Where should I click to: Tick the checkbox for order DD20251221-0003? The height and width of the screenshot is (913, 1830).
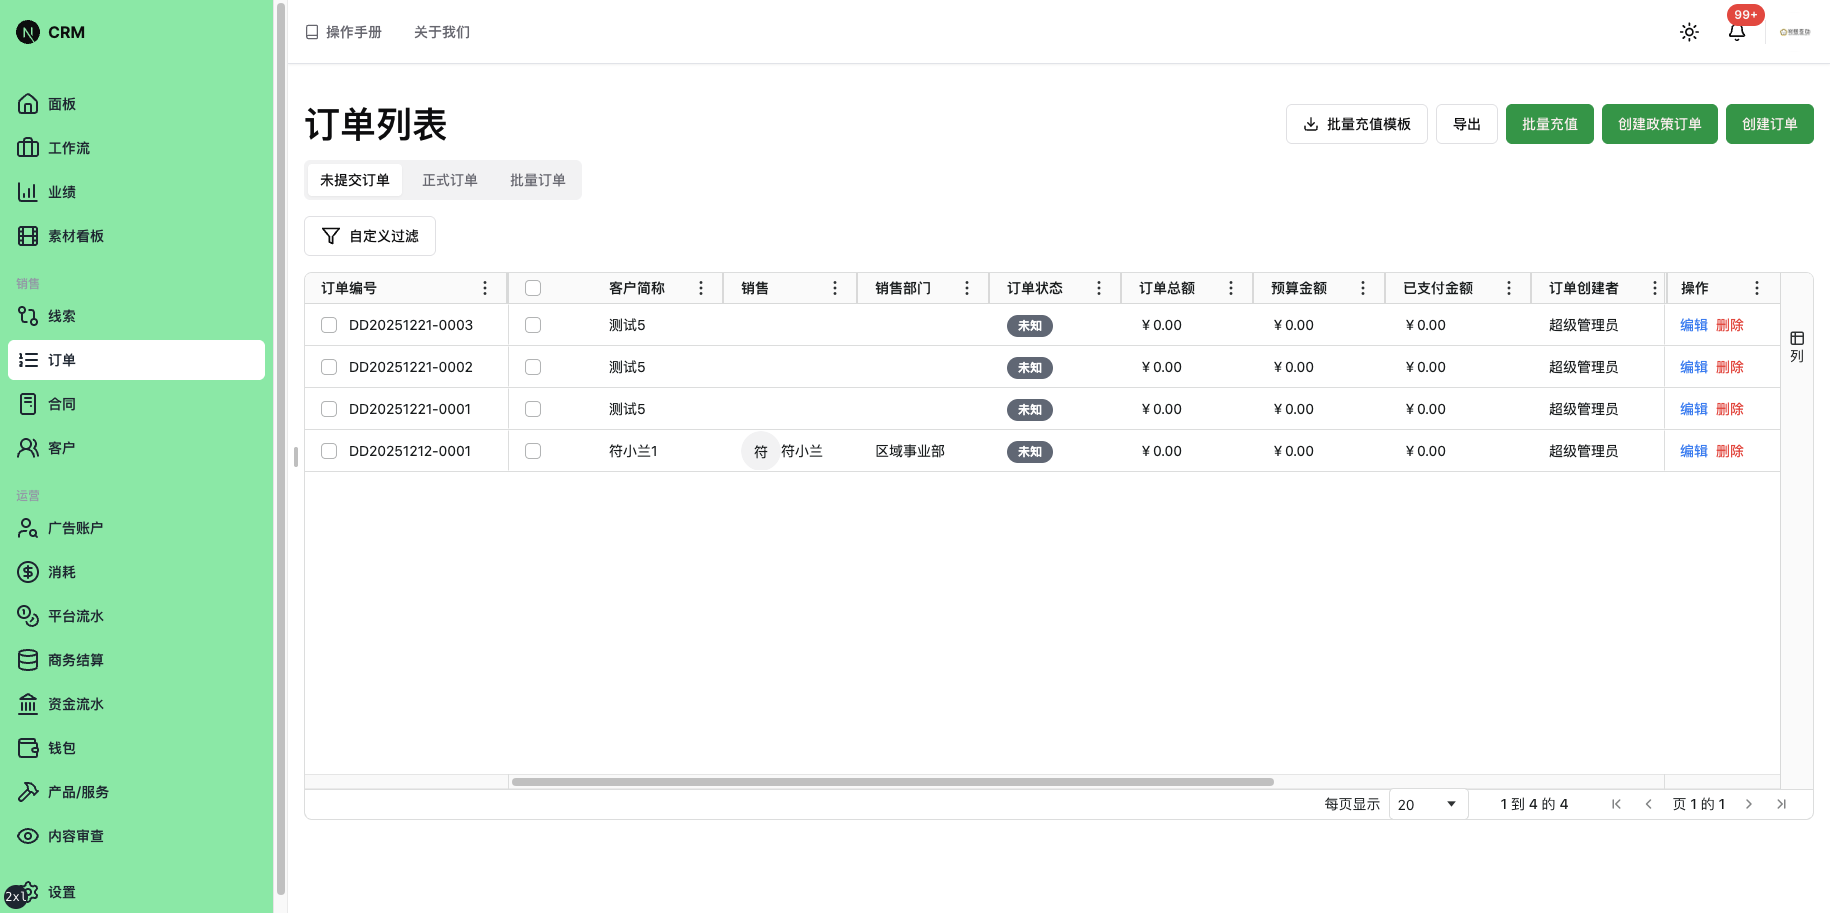coord(329,325)
